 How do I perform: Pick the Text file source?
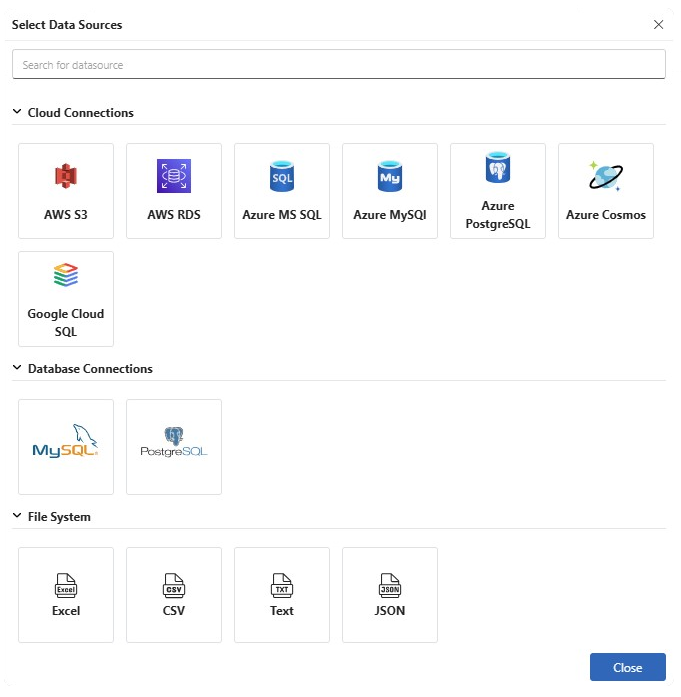[x=282, y=595]
